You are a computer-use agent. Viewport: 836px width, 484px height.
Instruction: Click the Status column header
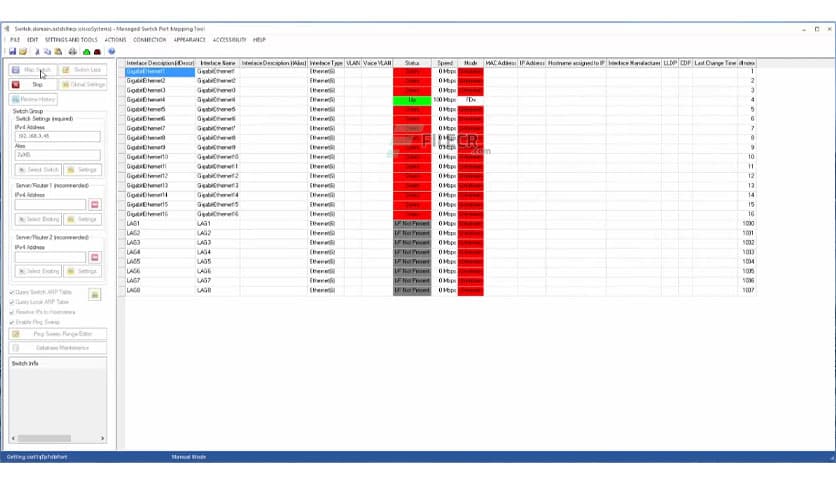pyautogui.click(x=412, y=63)
